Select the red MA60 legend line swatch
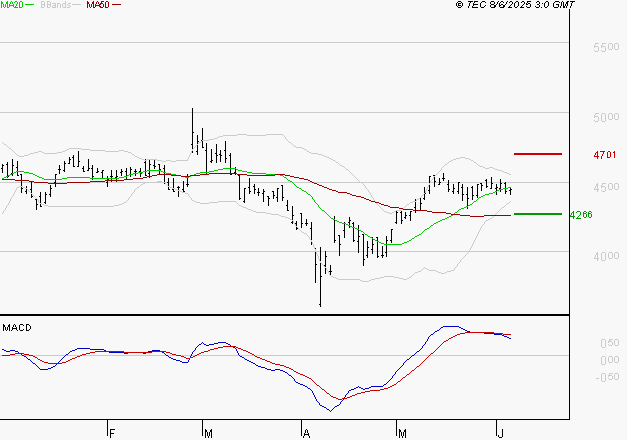The height and width of the screenshot is (440, 627). 116,6
